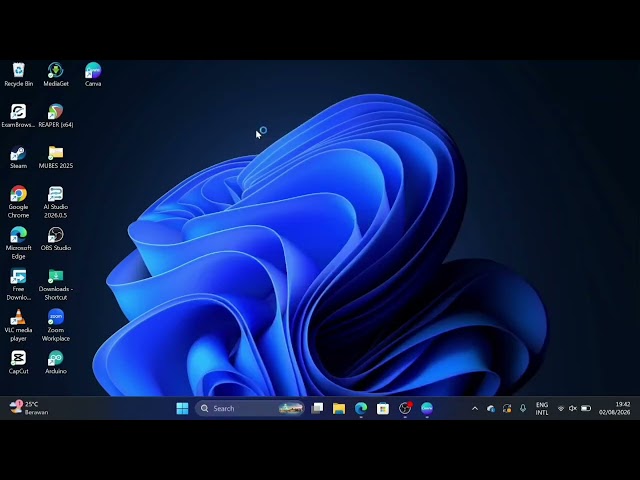Select the CapCut desktop icon

click(18, 362)
